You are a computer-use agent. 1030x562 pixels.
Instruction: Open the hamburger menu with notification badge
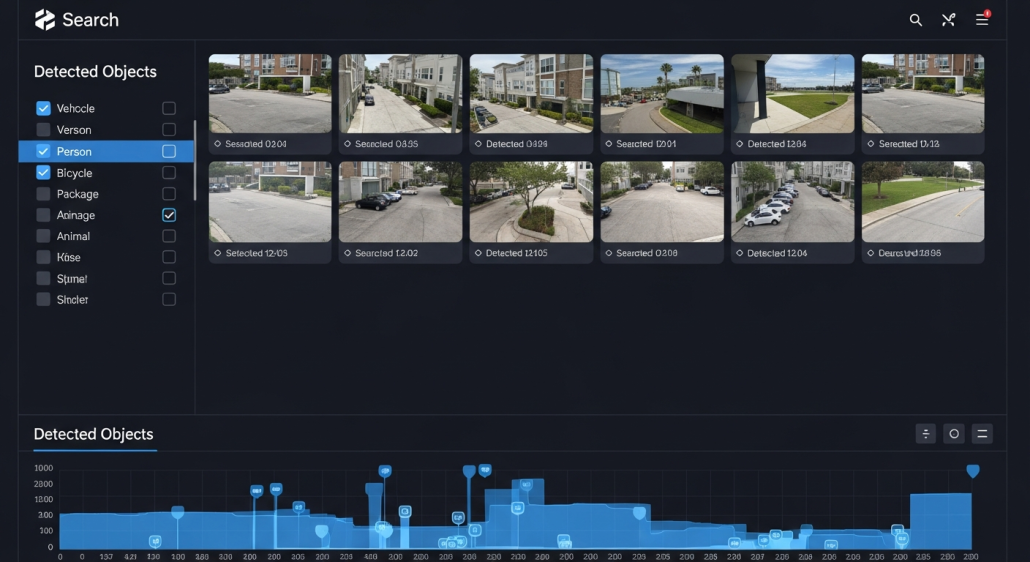point(982,19)
